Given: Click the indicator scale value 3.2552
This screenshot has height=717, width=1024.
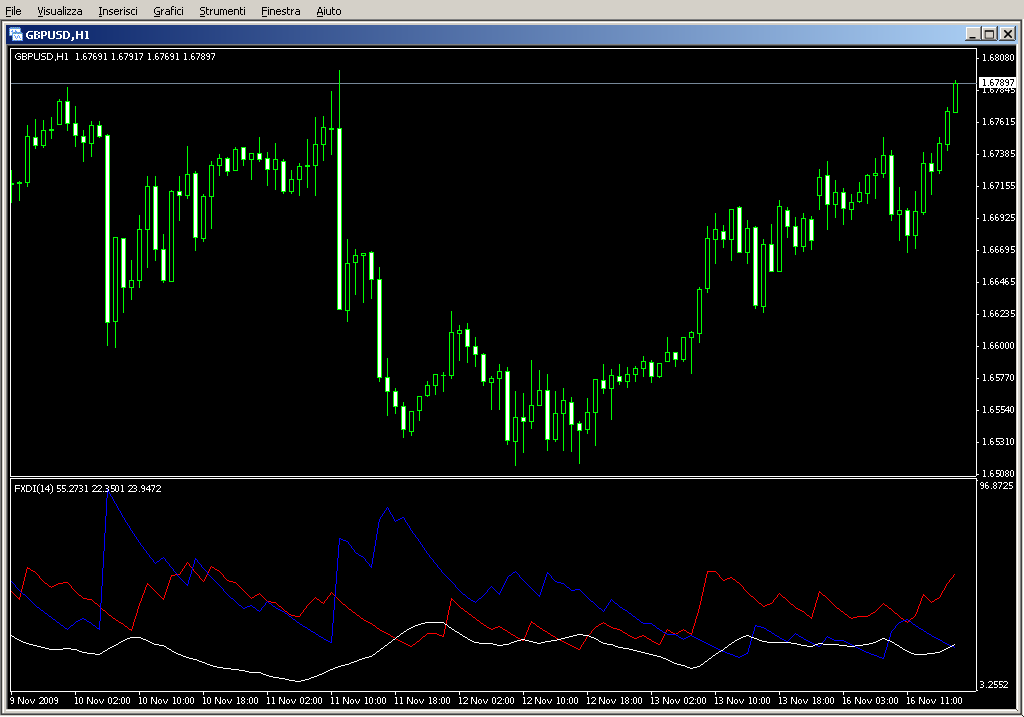Looking at the screenshot, I should pos(994,684).
